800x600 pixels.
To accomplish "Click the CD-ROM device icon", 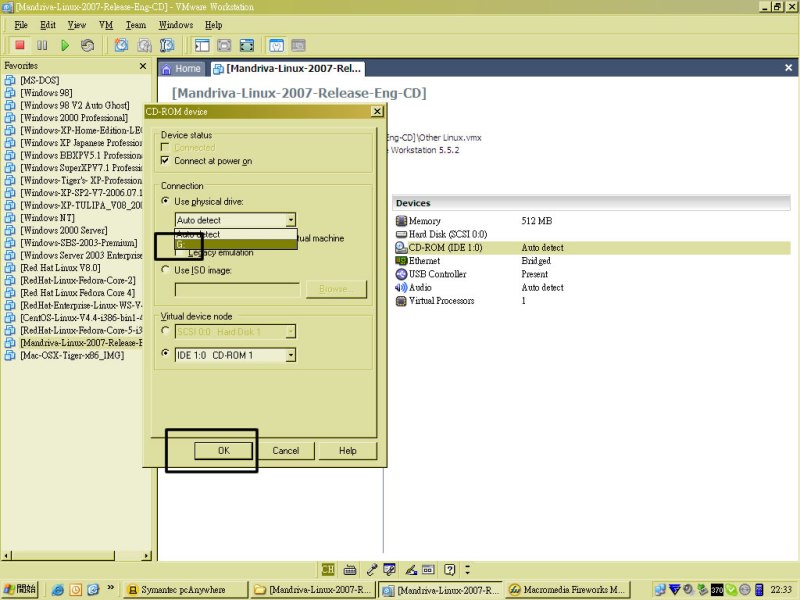I will pos(401,247).
